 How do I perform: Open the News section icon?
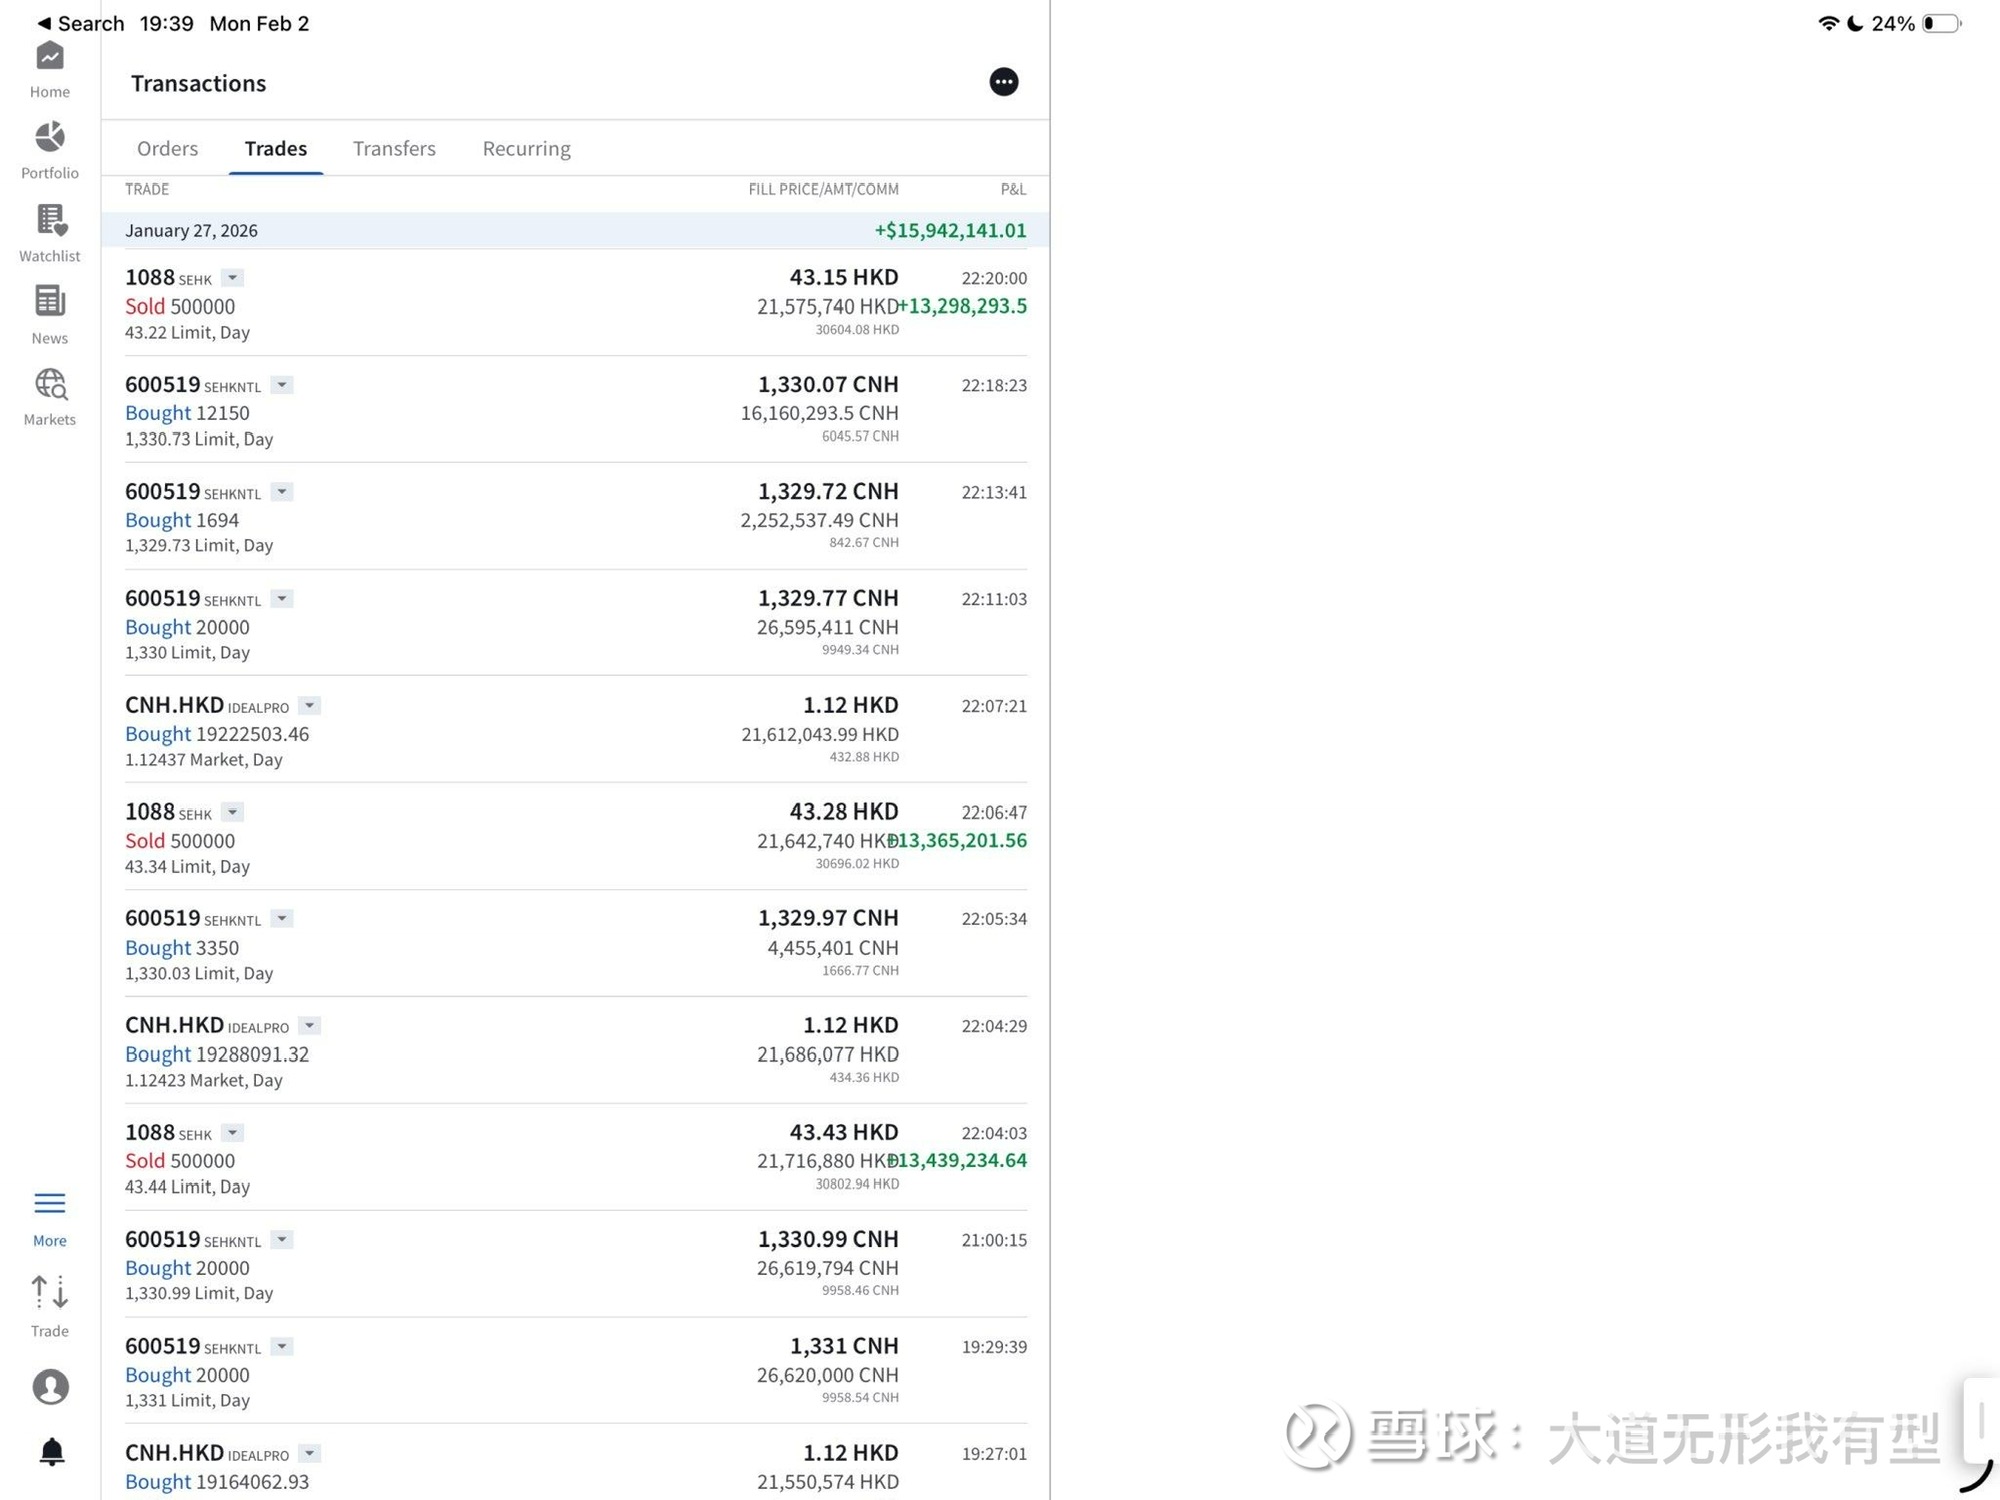pyautogui.click(x=49, y=314)
